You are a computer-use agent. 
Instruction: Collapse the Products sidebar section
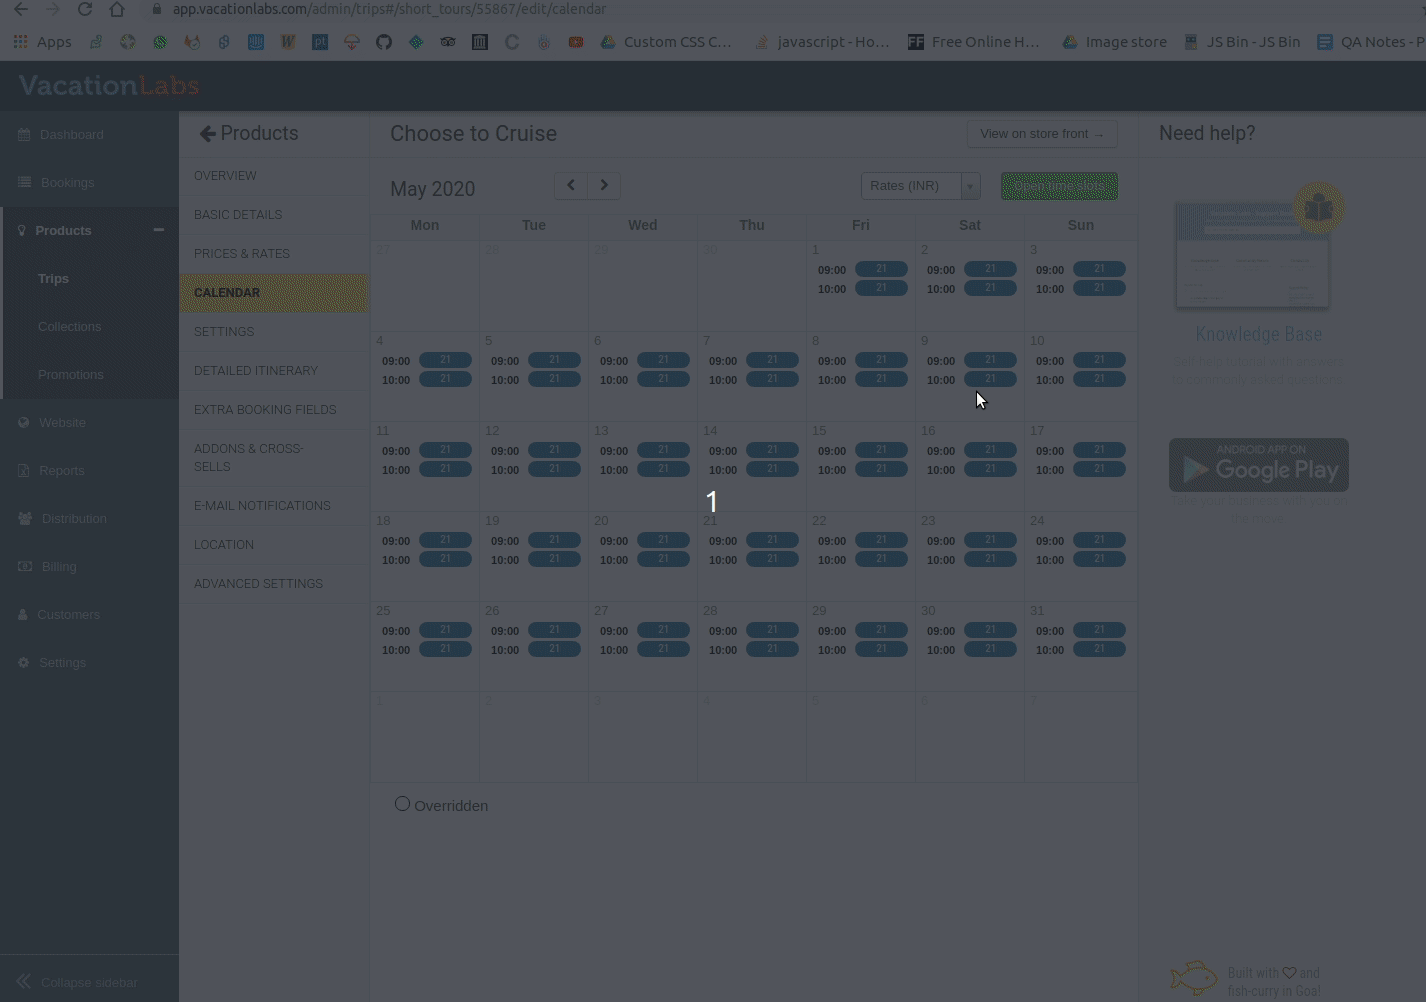[x=158, y=230]
